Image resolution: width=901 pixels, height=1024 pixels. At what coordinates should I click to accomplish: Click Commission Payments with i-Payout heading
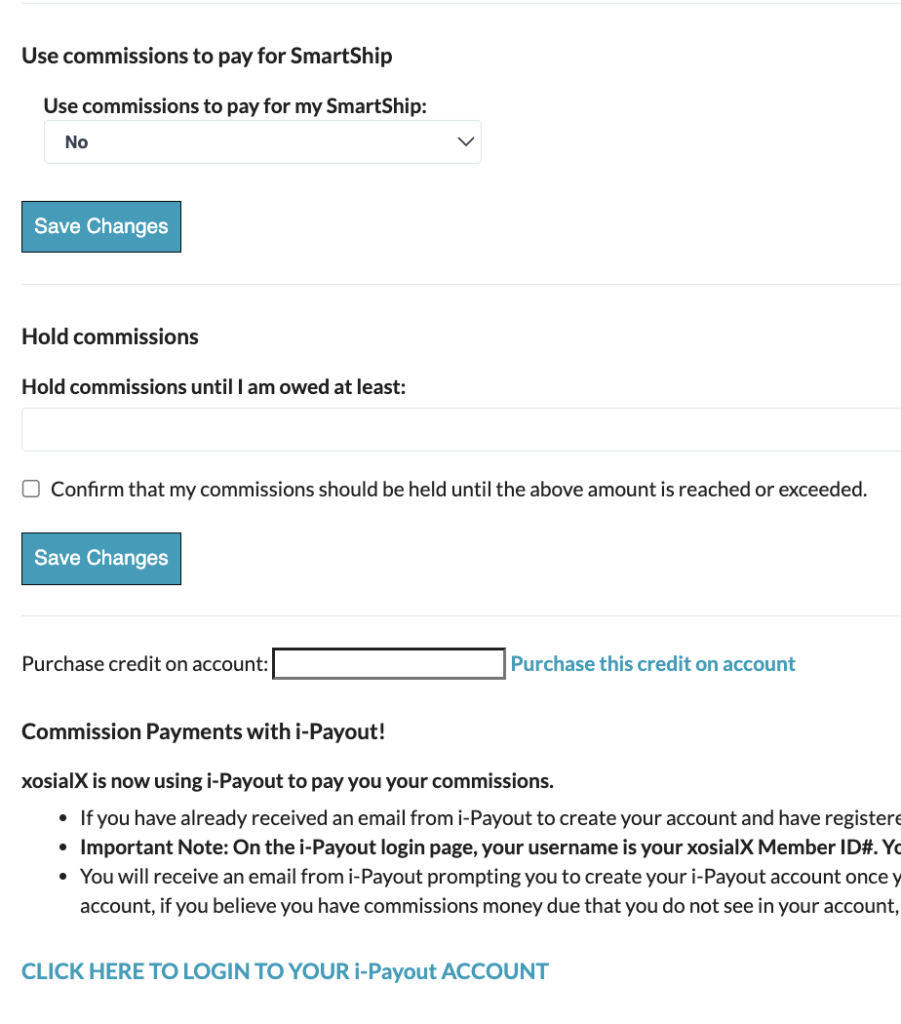[203, 731]
